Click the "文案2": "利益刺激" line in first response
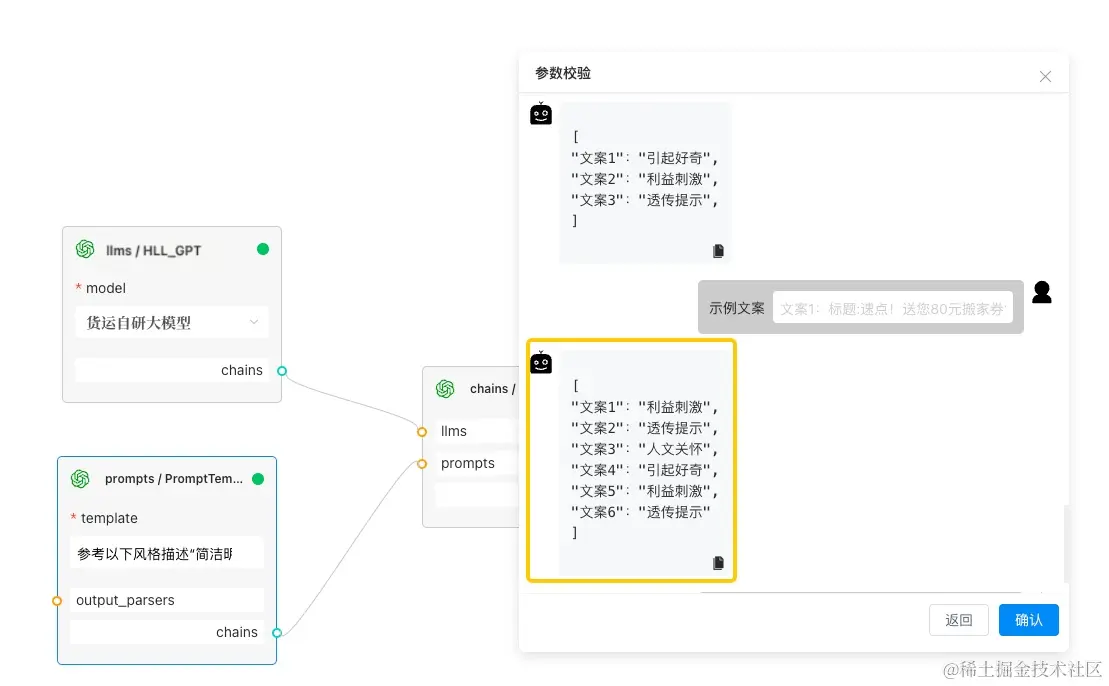The image size is (1109, 686). click(644, 179)
